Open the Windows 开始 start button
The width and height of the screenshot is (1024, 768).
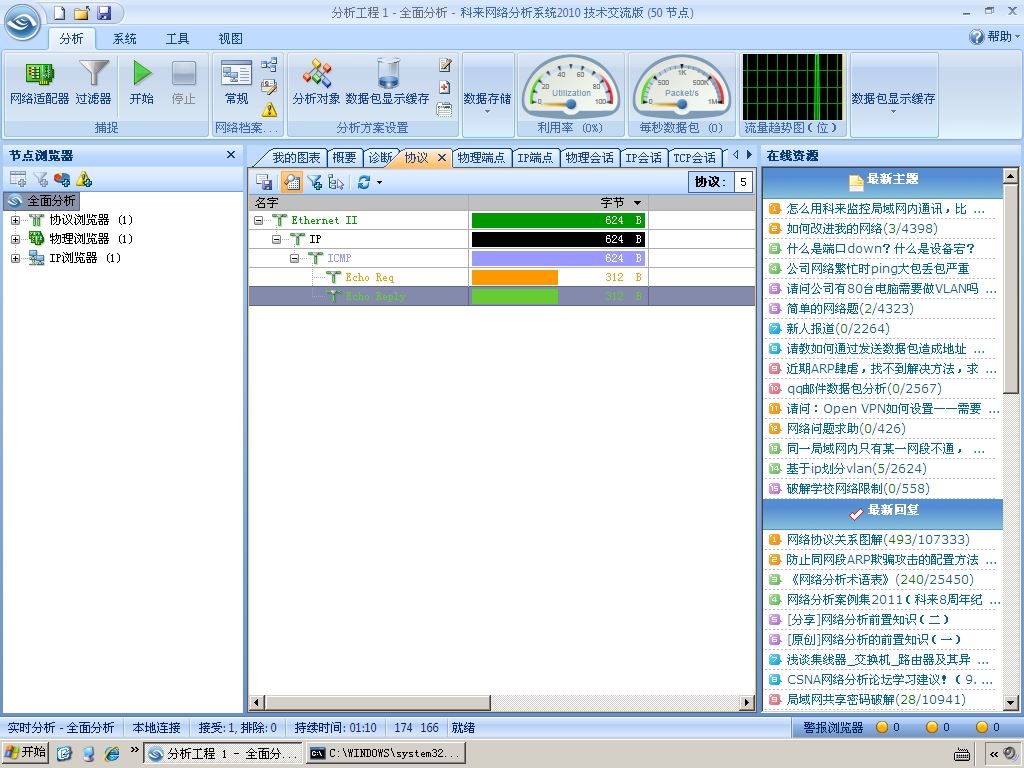25,752
